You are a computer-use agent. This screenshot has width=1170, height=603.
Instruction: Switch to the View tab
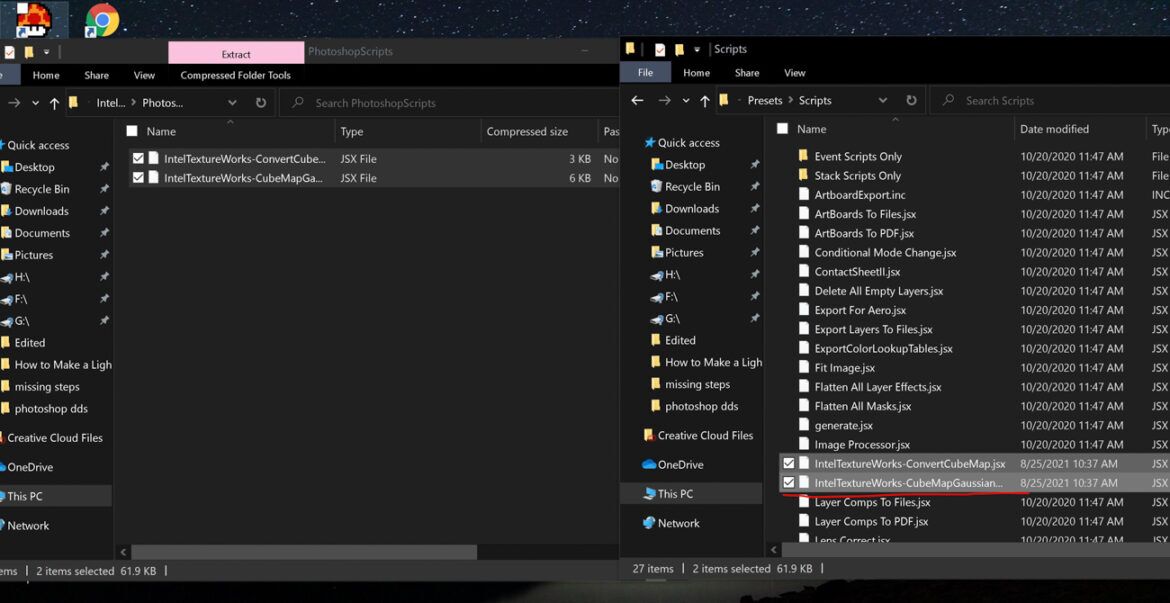pos(794,72)
